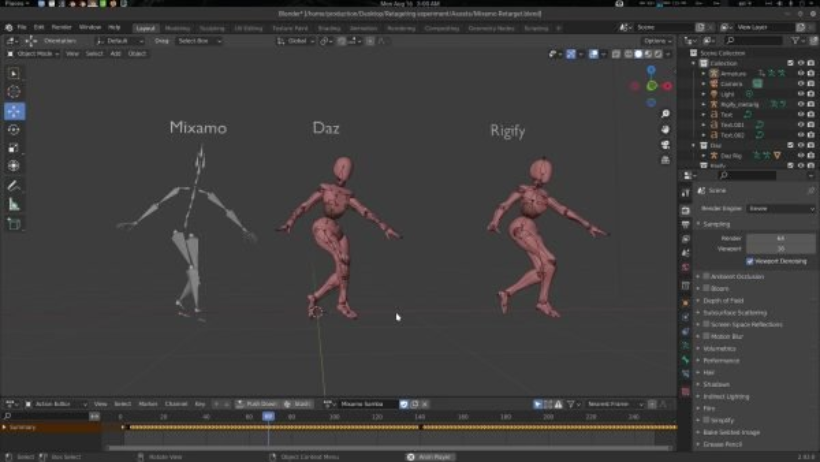The width and height of the screenshot is (820, 462).
Task: Open the Scene properties tab
Action: (x=686, y=253)
